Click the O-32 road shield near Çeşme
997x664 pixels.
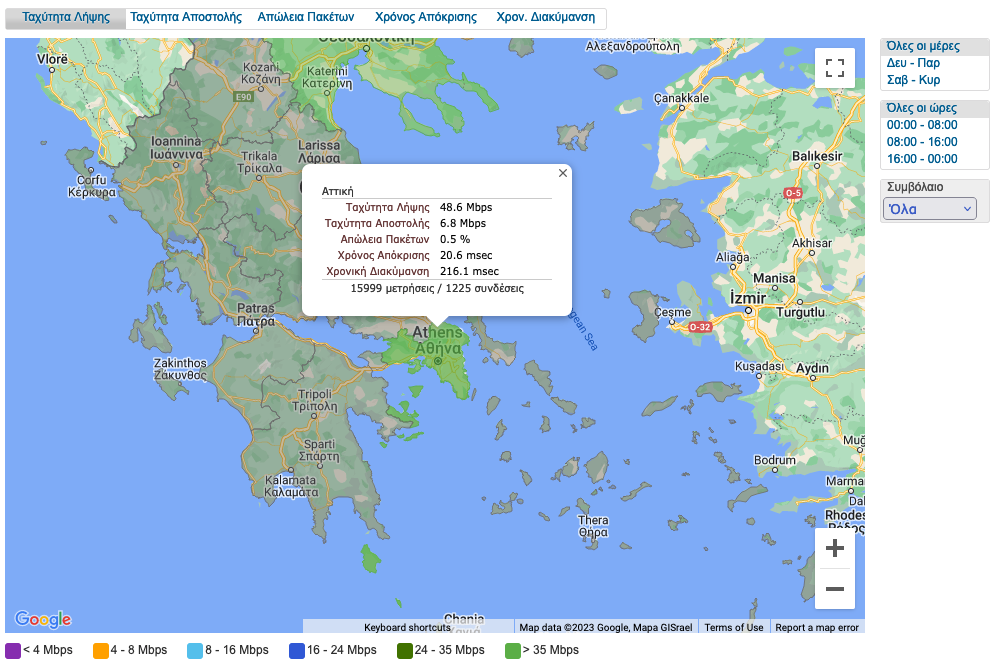tap(700, 327)
